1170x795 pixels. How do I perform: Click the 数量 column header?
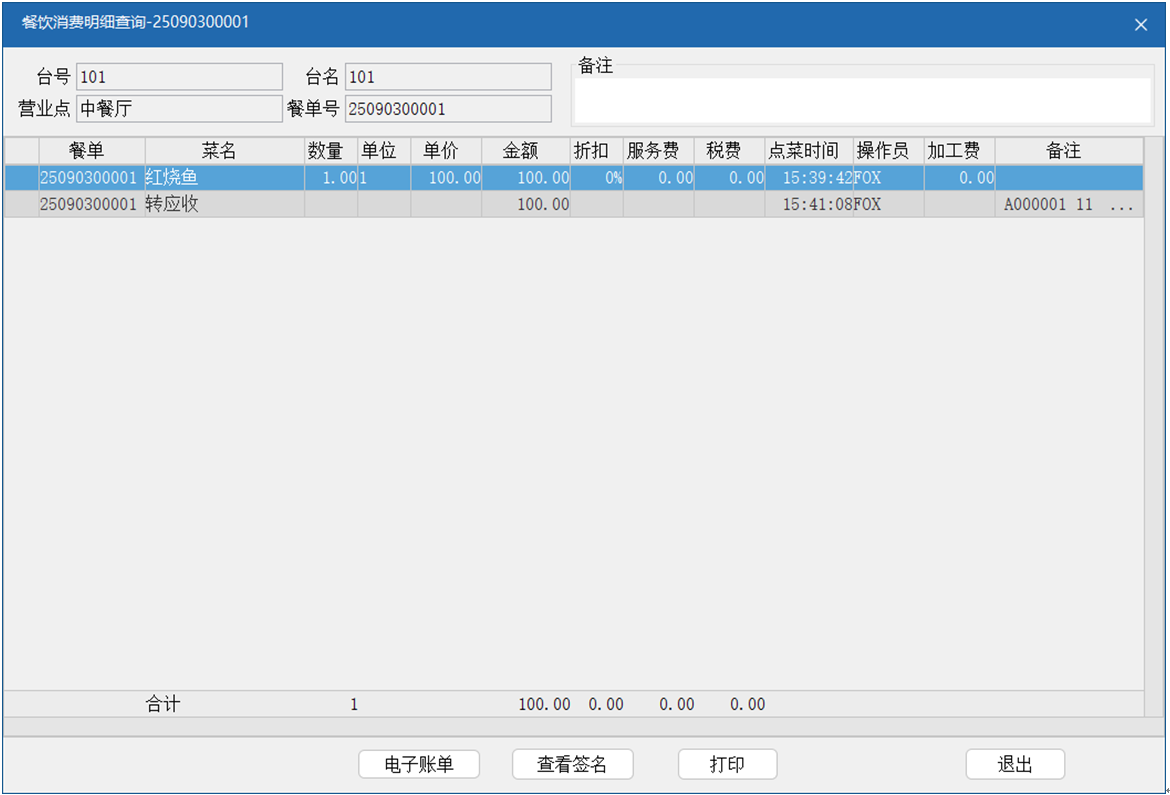(x=325, y=151)
